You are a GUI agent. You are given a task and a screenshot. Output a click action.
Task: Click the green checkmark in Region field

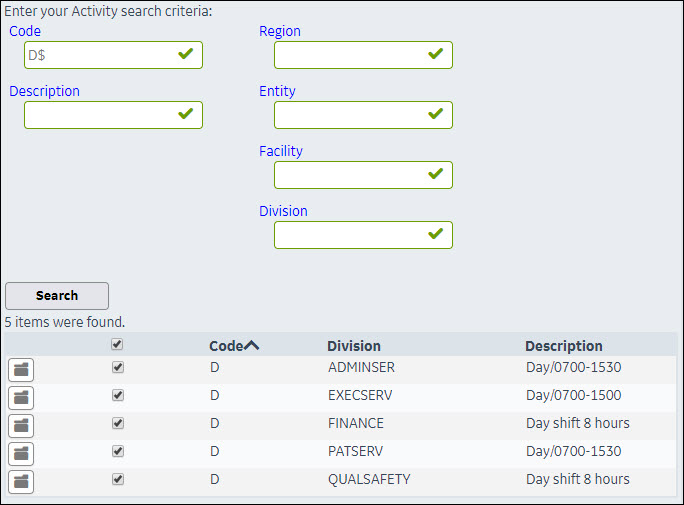coord(435,54)
